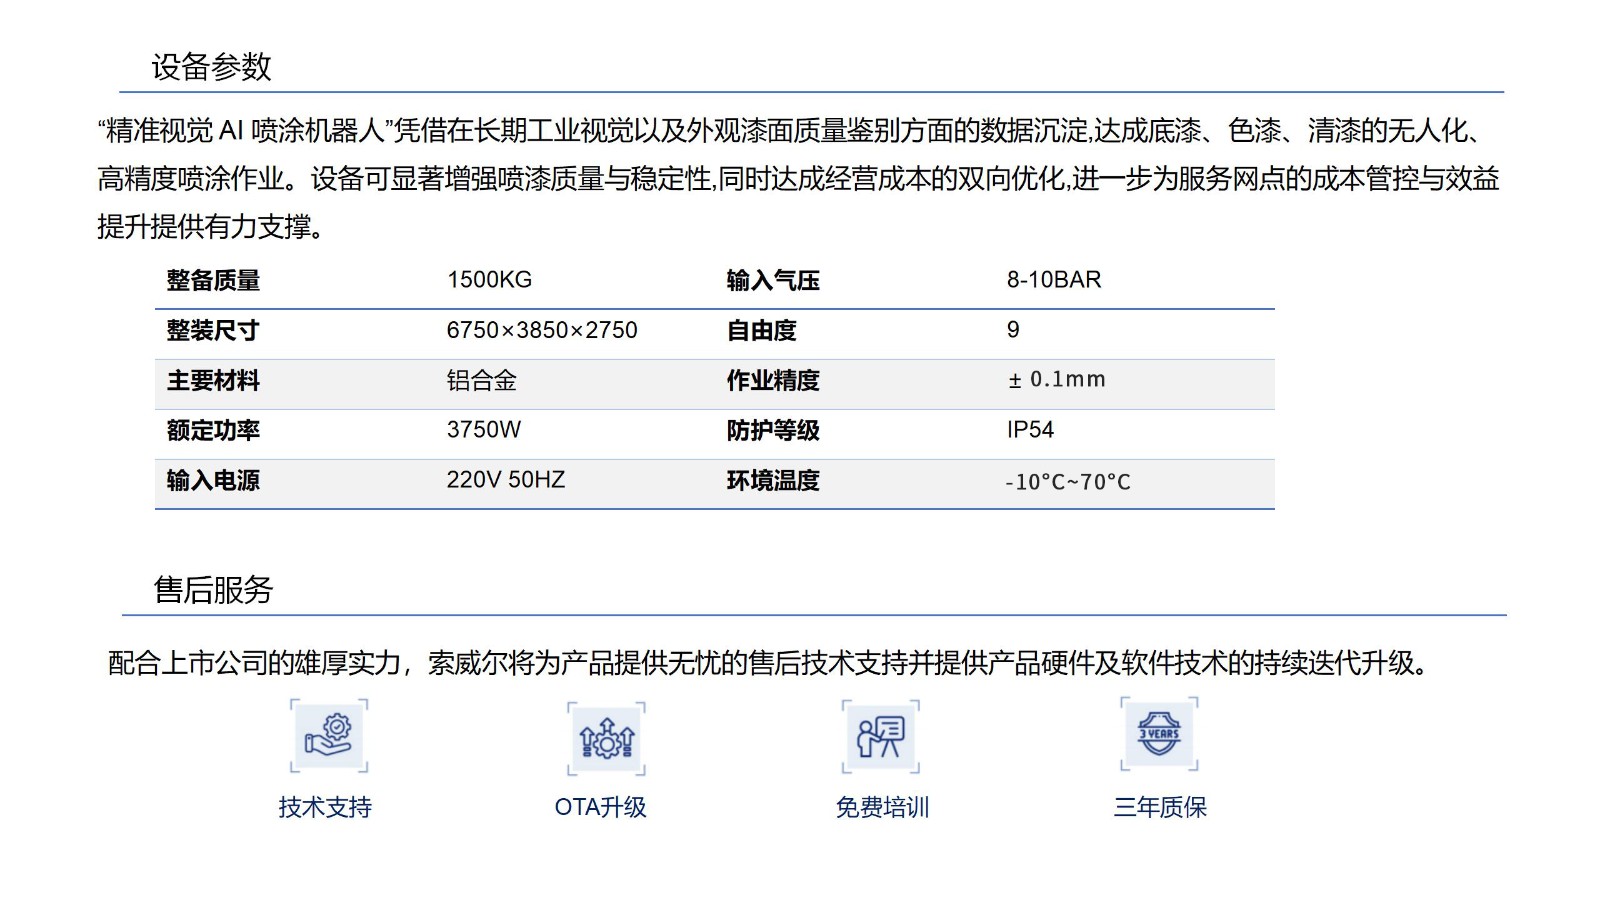Select the 技术支持 label
Screen dimensions: 1600x900
click(325, 807)
